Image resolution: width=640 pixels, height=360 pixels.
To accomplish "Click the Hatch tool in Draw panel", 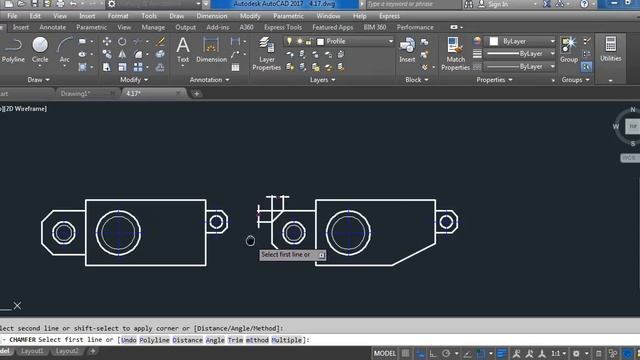I will click(x=82, y=67).
